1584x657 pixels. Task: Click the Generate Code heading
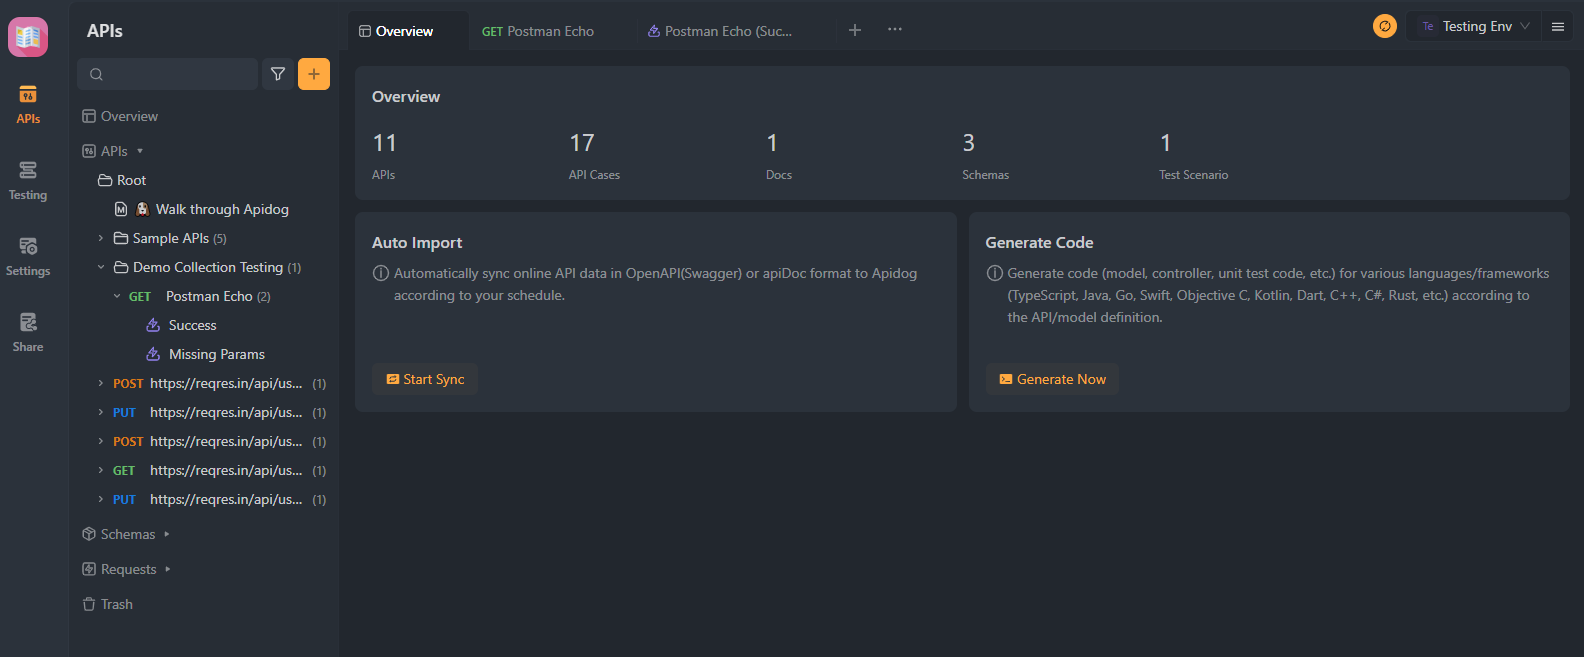tap(1039, 242)
